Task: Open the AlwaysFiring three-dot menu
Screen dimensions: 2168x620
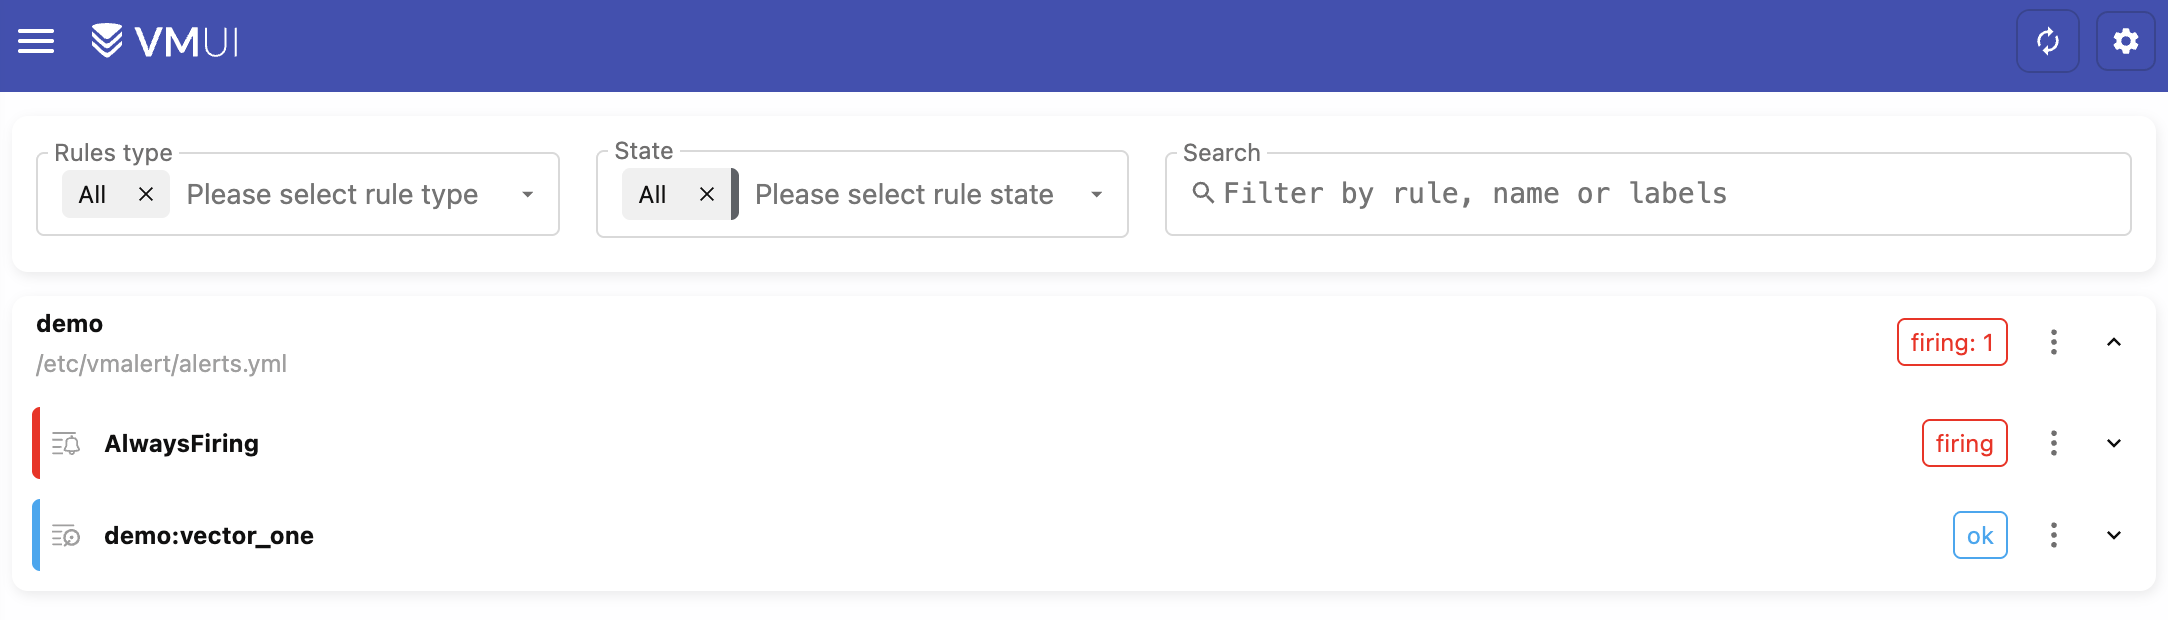Action: (2053, 443)
